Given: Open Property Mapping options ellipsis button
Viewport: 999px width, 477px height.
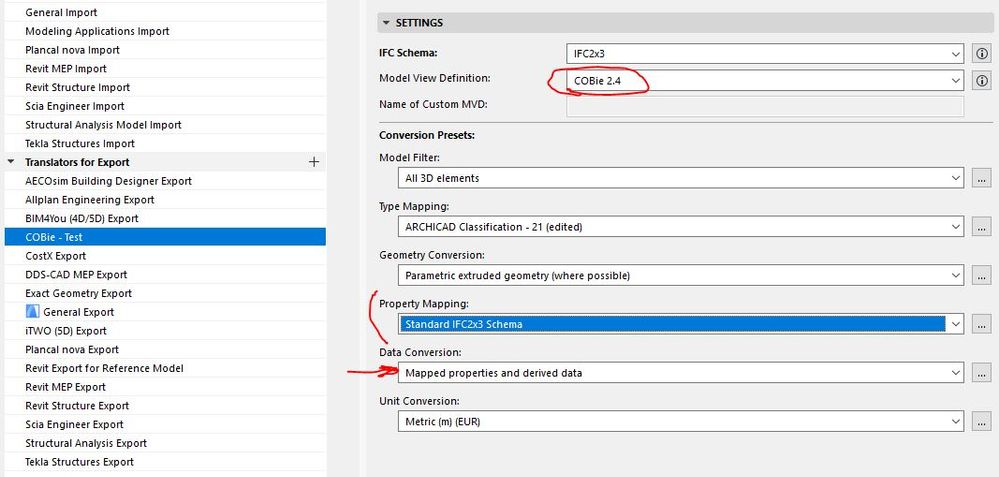Looking at the screenshot, I should (x=982, y=324).
